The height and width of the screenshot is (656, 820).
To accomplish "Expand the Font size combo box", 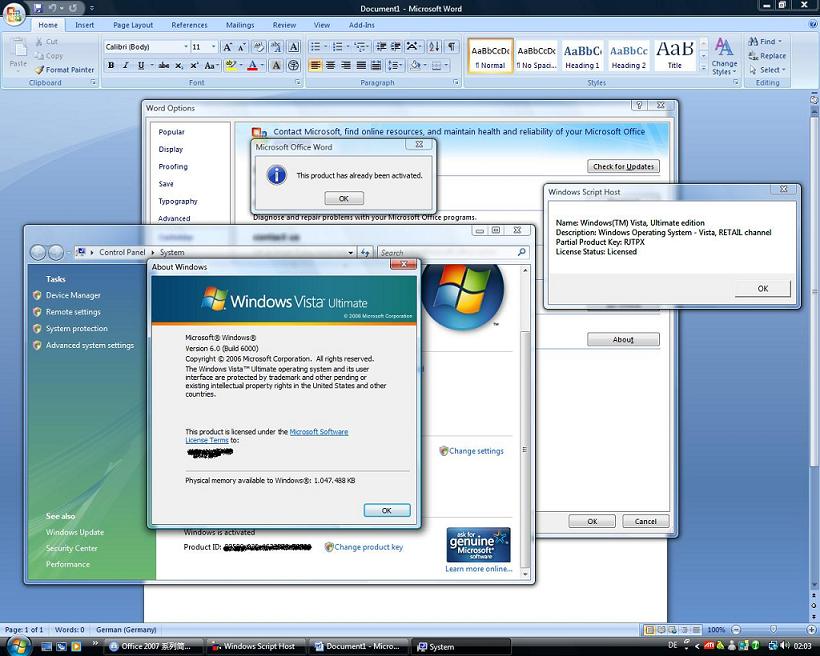I will tap(213, 47).
